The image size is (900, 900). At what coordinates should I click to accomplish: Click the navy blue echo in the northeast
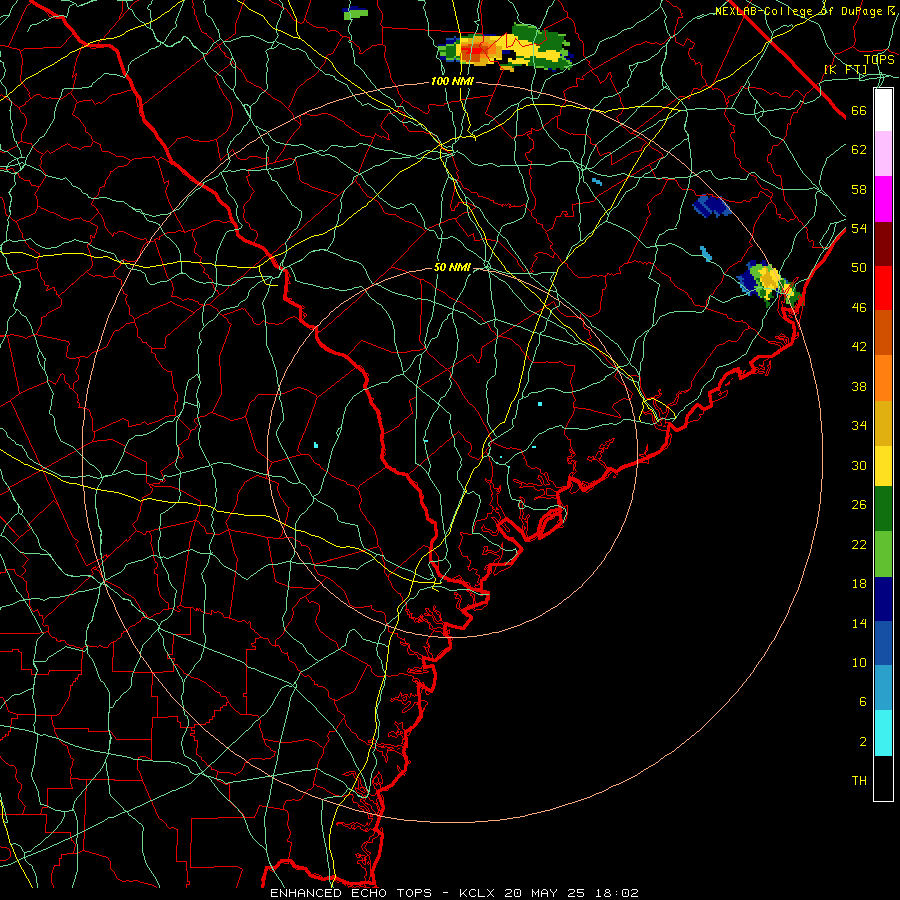[711, 205]
